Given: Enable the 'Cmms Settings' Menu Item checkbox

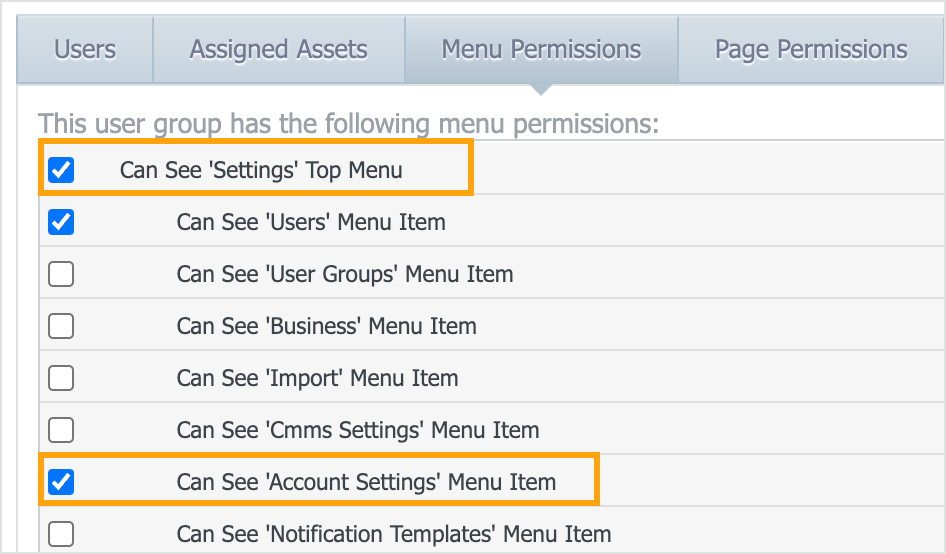Looking at the screenshot, I should coord(62,430).
